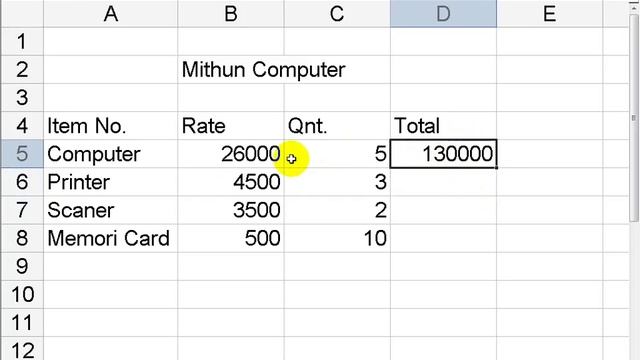The image size is (640, 360).
Task: Select row 8 header
Action: click(22, 238)
